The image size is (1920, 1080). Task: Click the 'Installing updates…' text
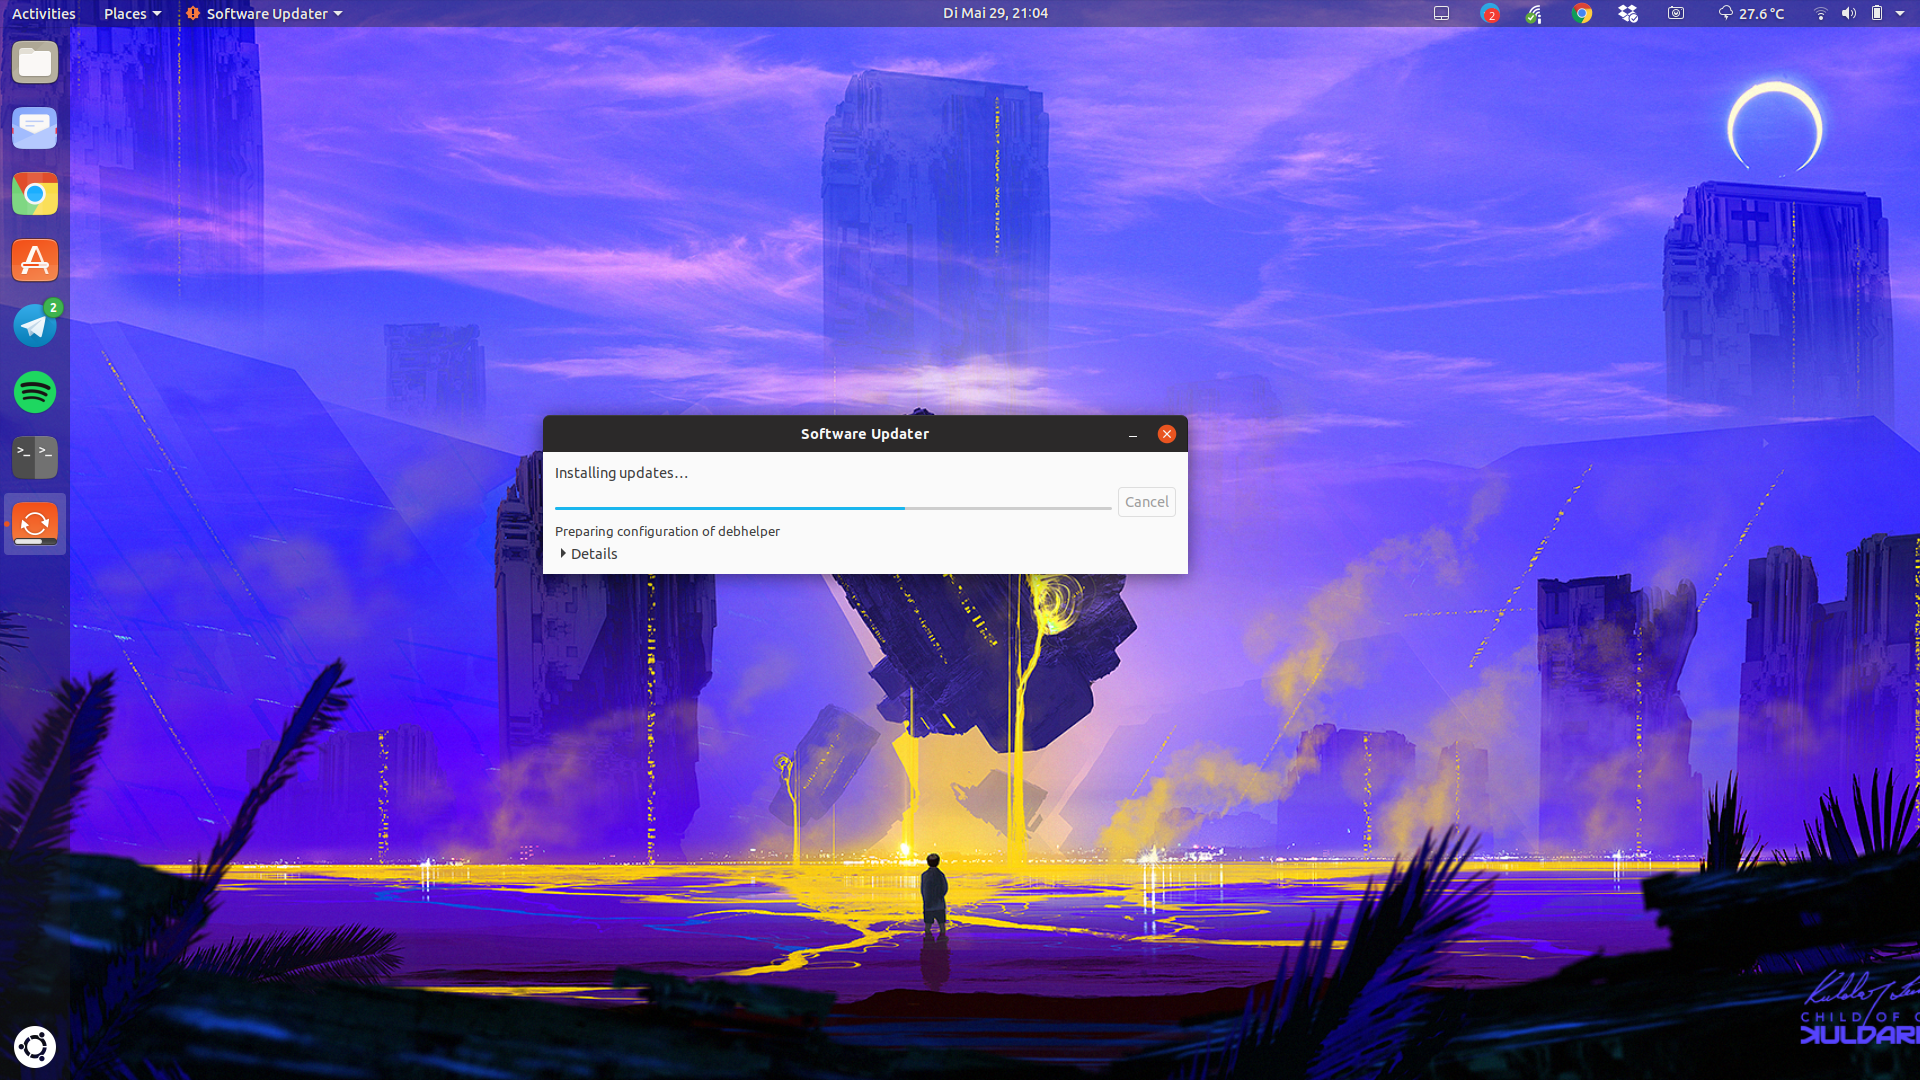point(621,473)
